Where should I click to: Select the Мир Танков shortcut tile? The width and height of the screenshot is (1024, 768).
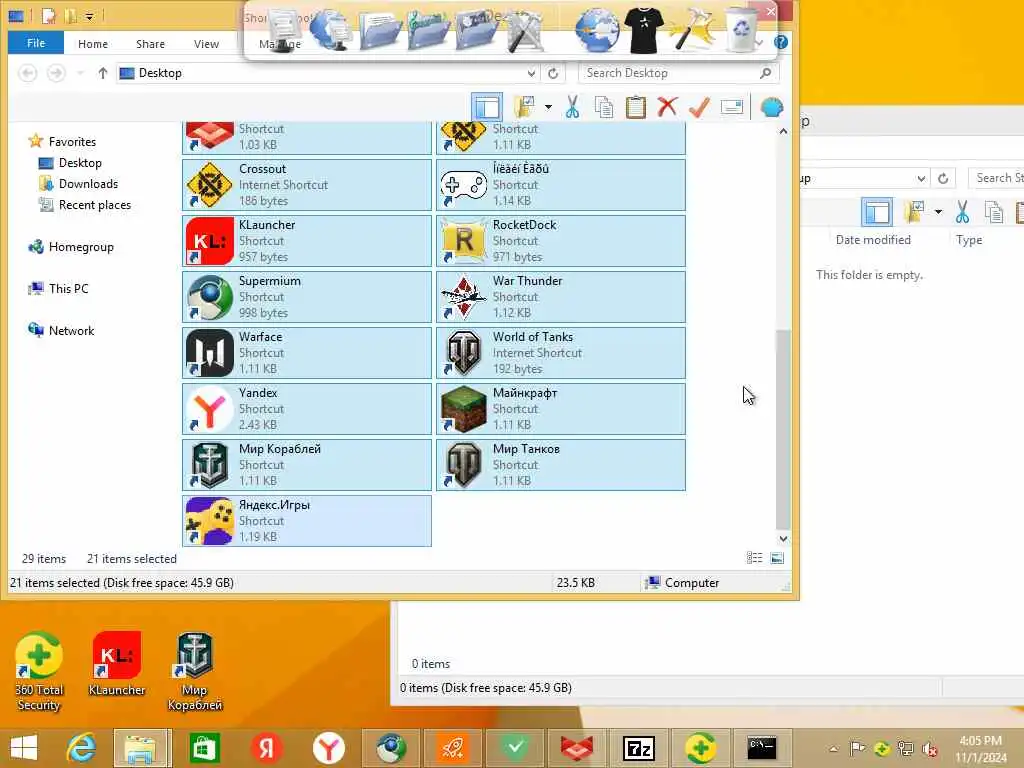(561, 465)
